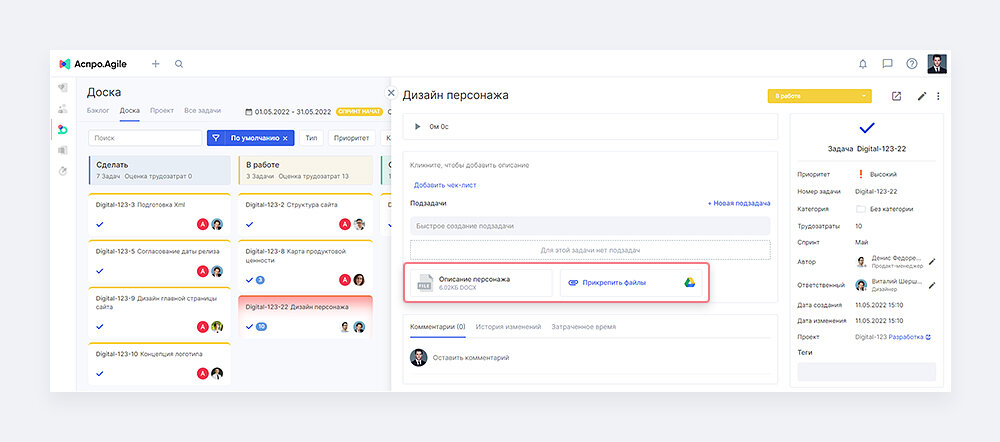Open the Затраченное время tab
The image size is (1000, 442).
[584, 327]
